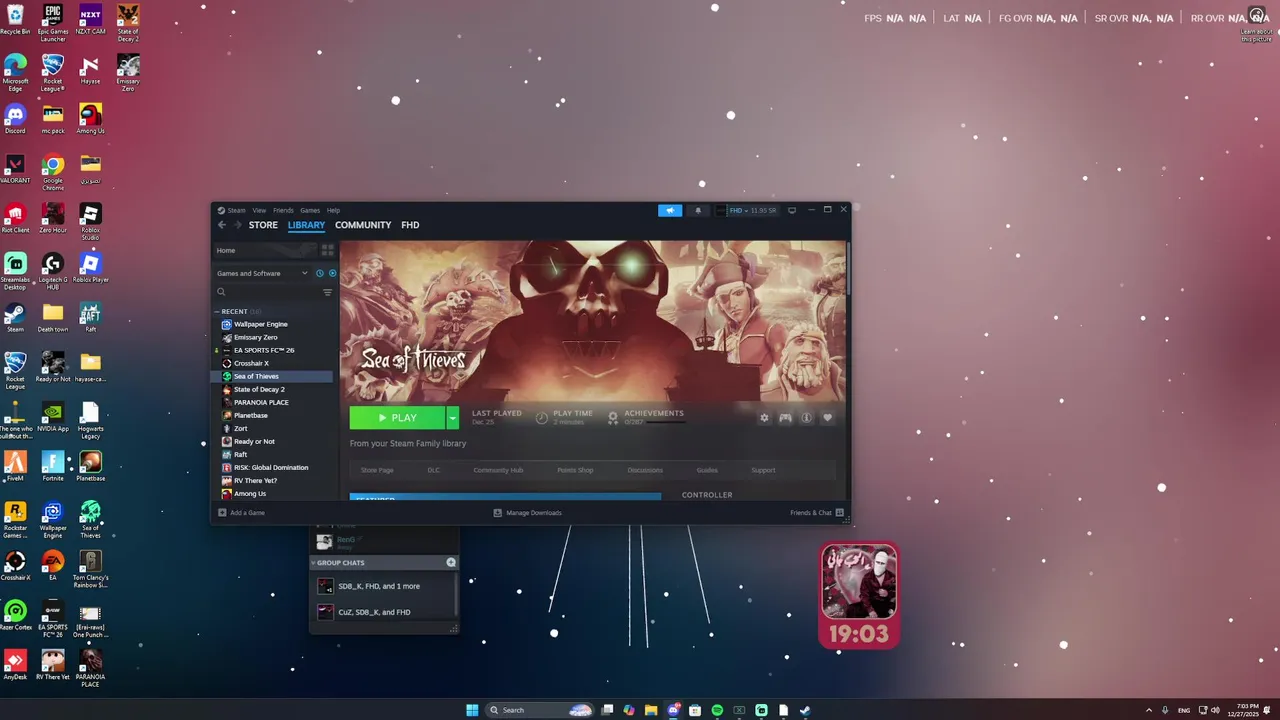Open the Help menu in Steam
This screenshot has width=1280, height=720.
pyautogui.click(x=333, y=210)
